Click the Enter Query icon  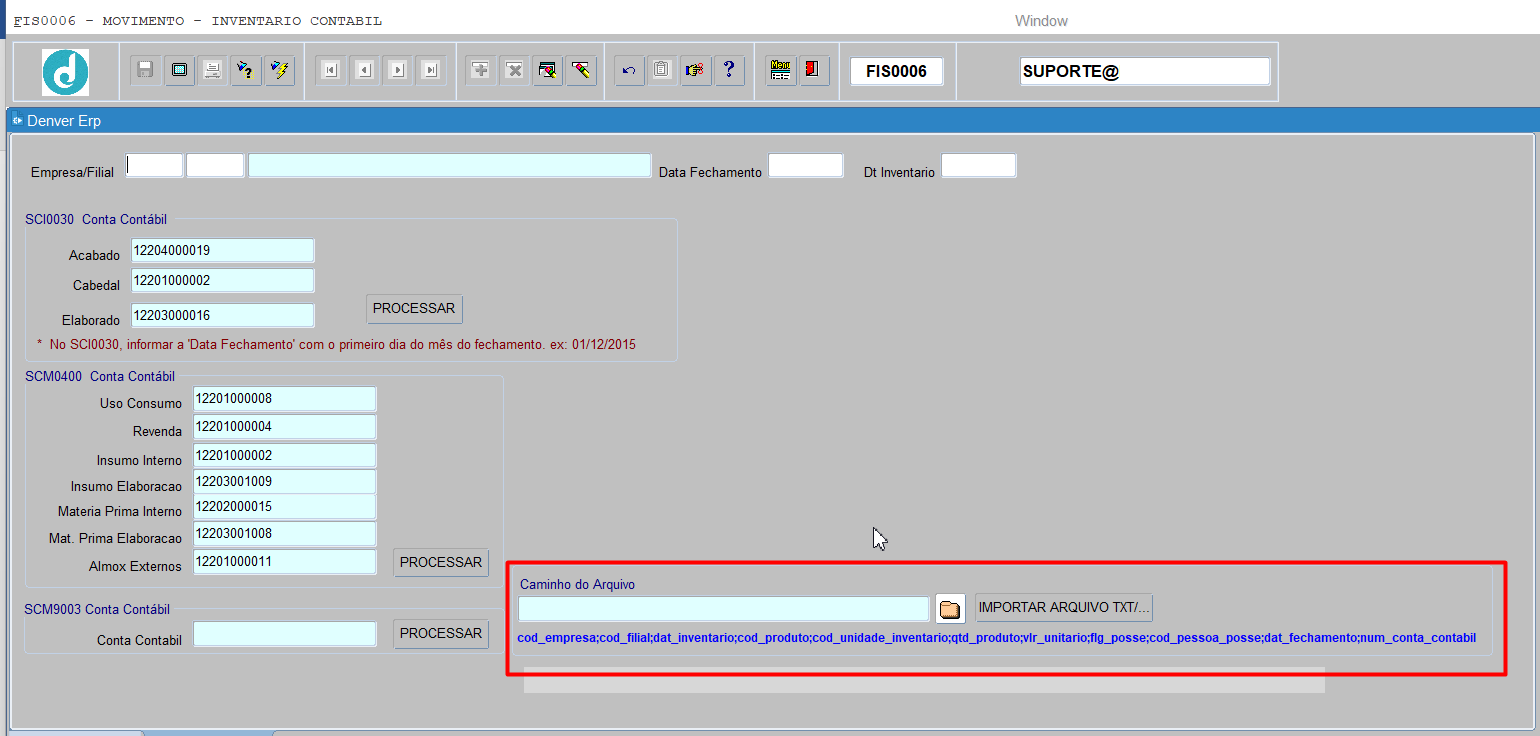click(x=246, y=70)
